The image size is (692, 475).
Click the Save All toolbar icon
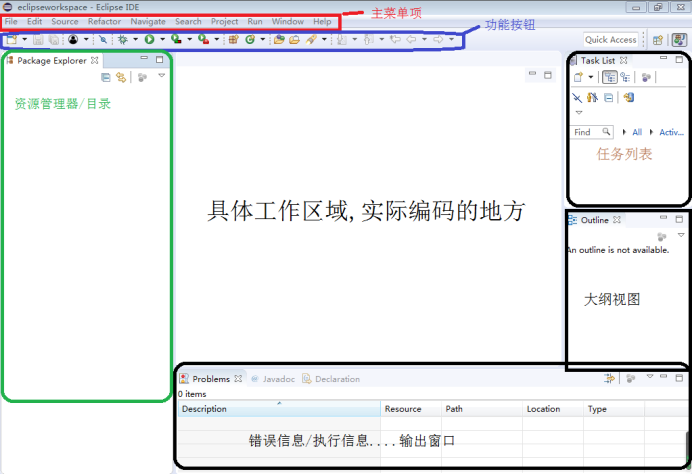[54, 40]
